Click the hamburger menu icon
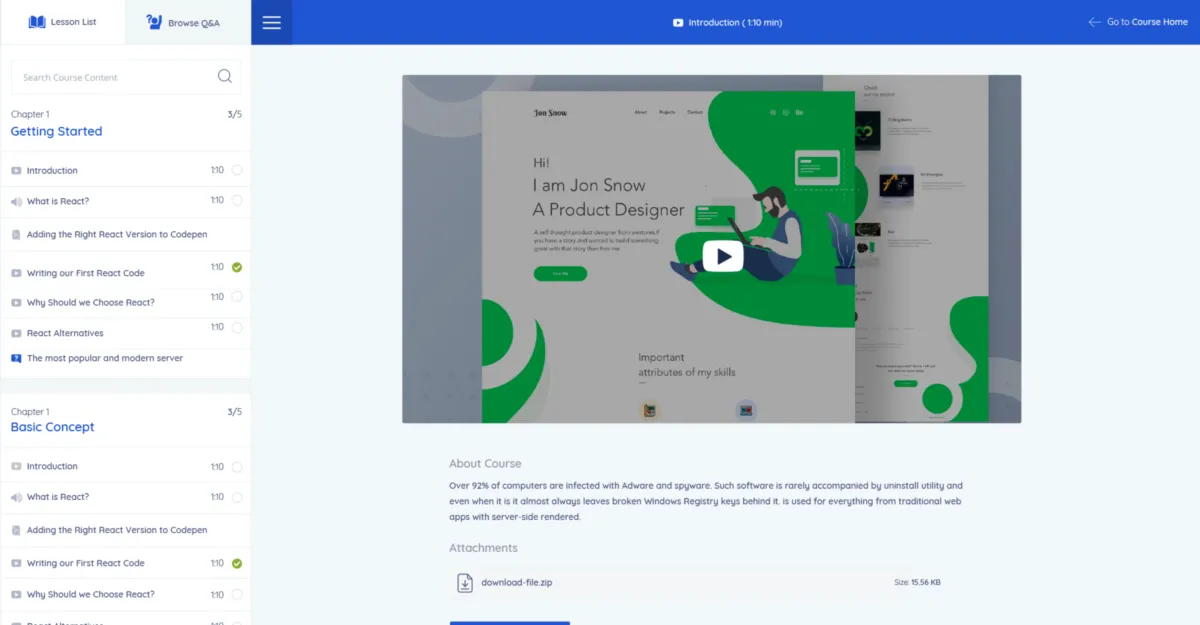The height and width of the screenshot is (625, 1200). pyautogui.click(x=271, y=23)
